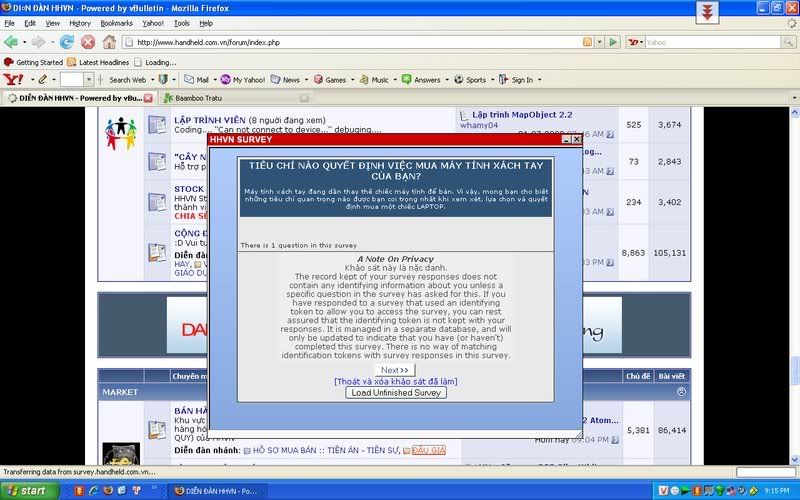The width and height of the screenshot is (800, 500).
Task: Open the Mail dropdown arrow
Action: click(x=215, y=80)
